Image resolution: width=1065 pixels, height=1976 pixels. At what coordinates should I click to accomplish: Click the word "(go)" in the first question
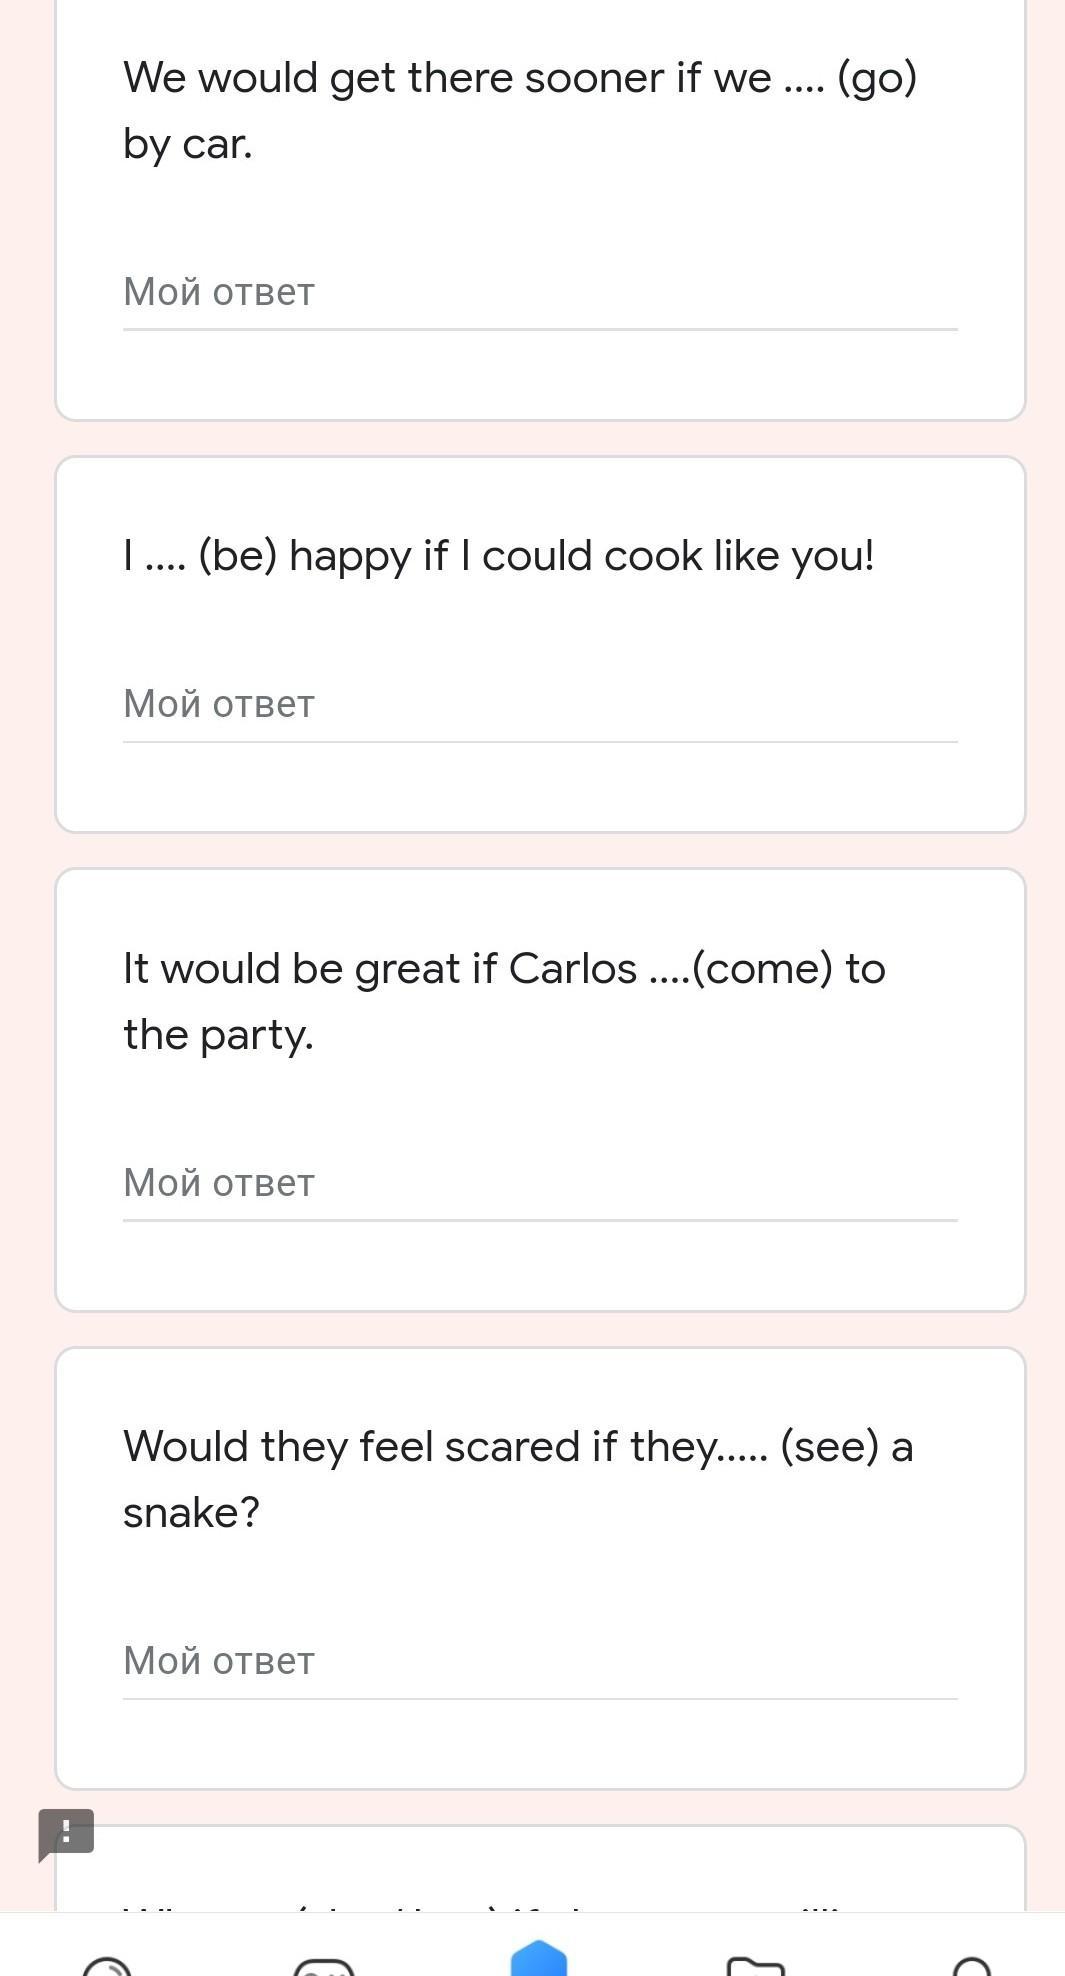877,78
